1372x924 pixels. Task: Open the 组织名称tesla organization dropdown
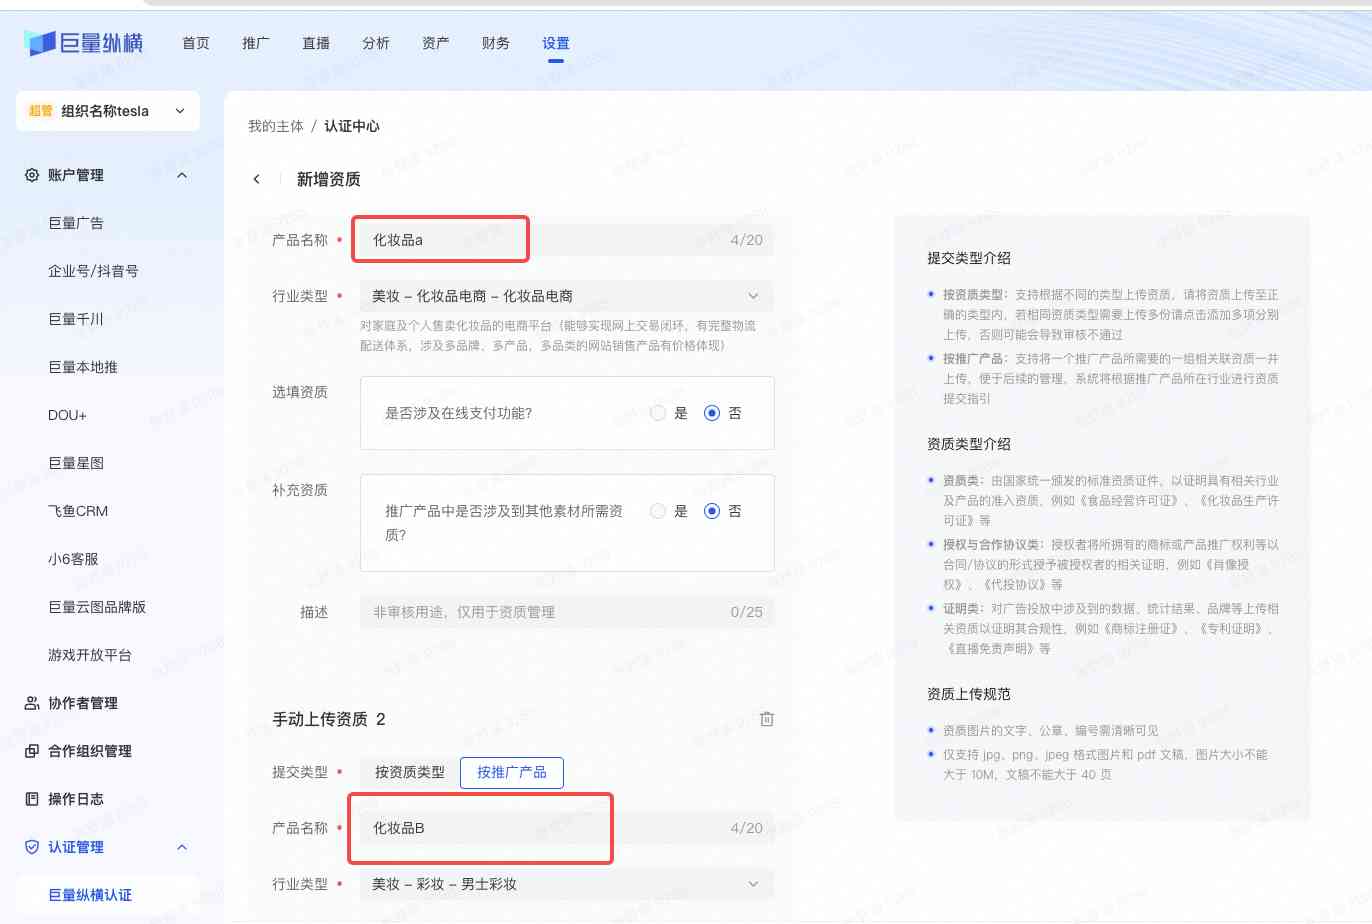pos(108,111)
